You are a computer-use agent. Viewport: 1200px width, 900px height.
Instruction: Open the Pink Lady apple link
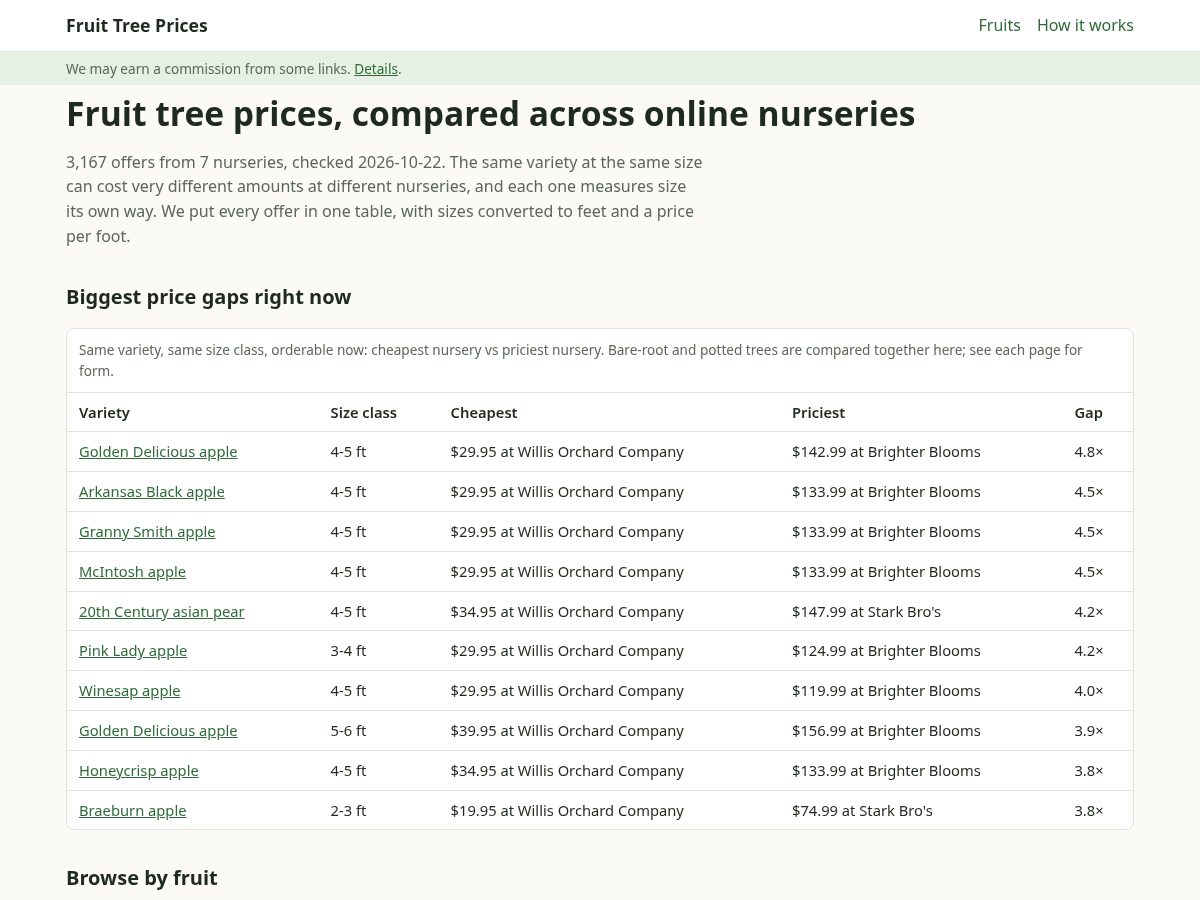pos(133,651)
